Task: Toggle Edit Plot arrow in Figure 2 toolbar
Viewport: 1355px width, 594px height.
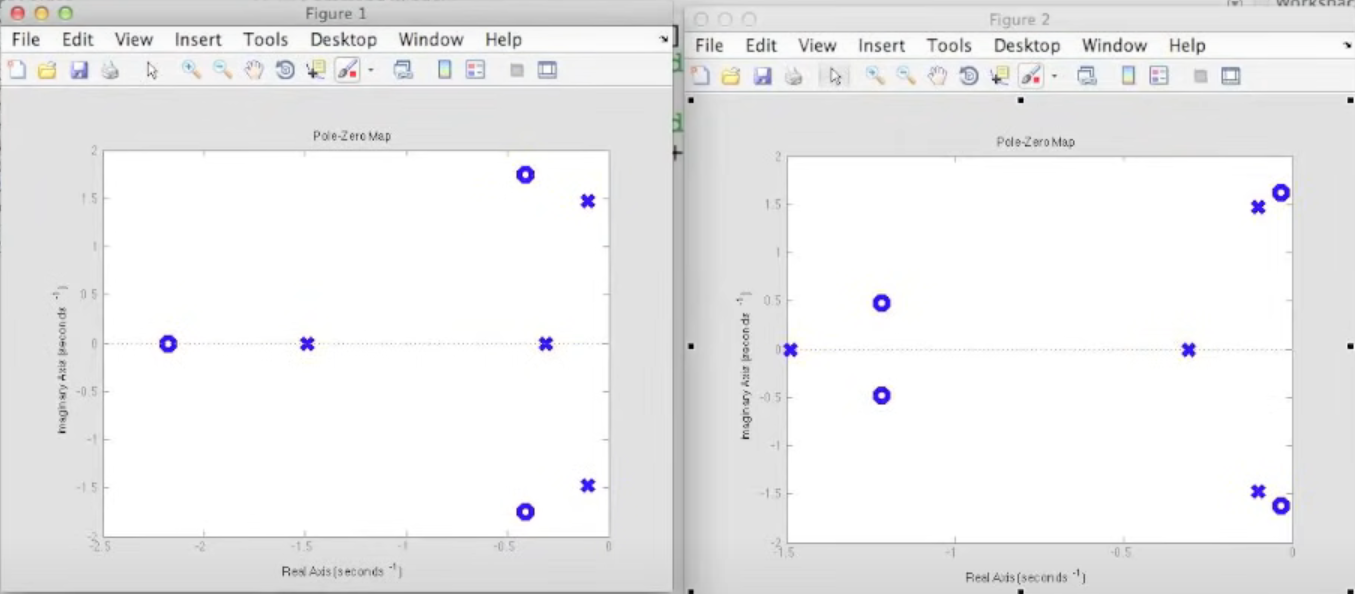Action: (x=836, y=76)
